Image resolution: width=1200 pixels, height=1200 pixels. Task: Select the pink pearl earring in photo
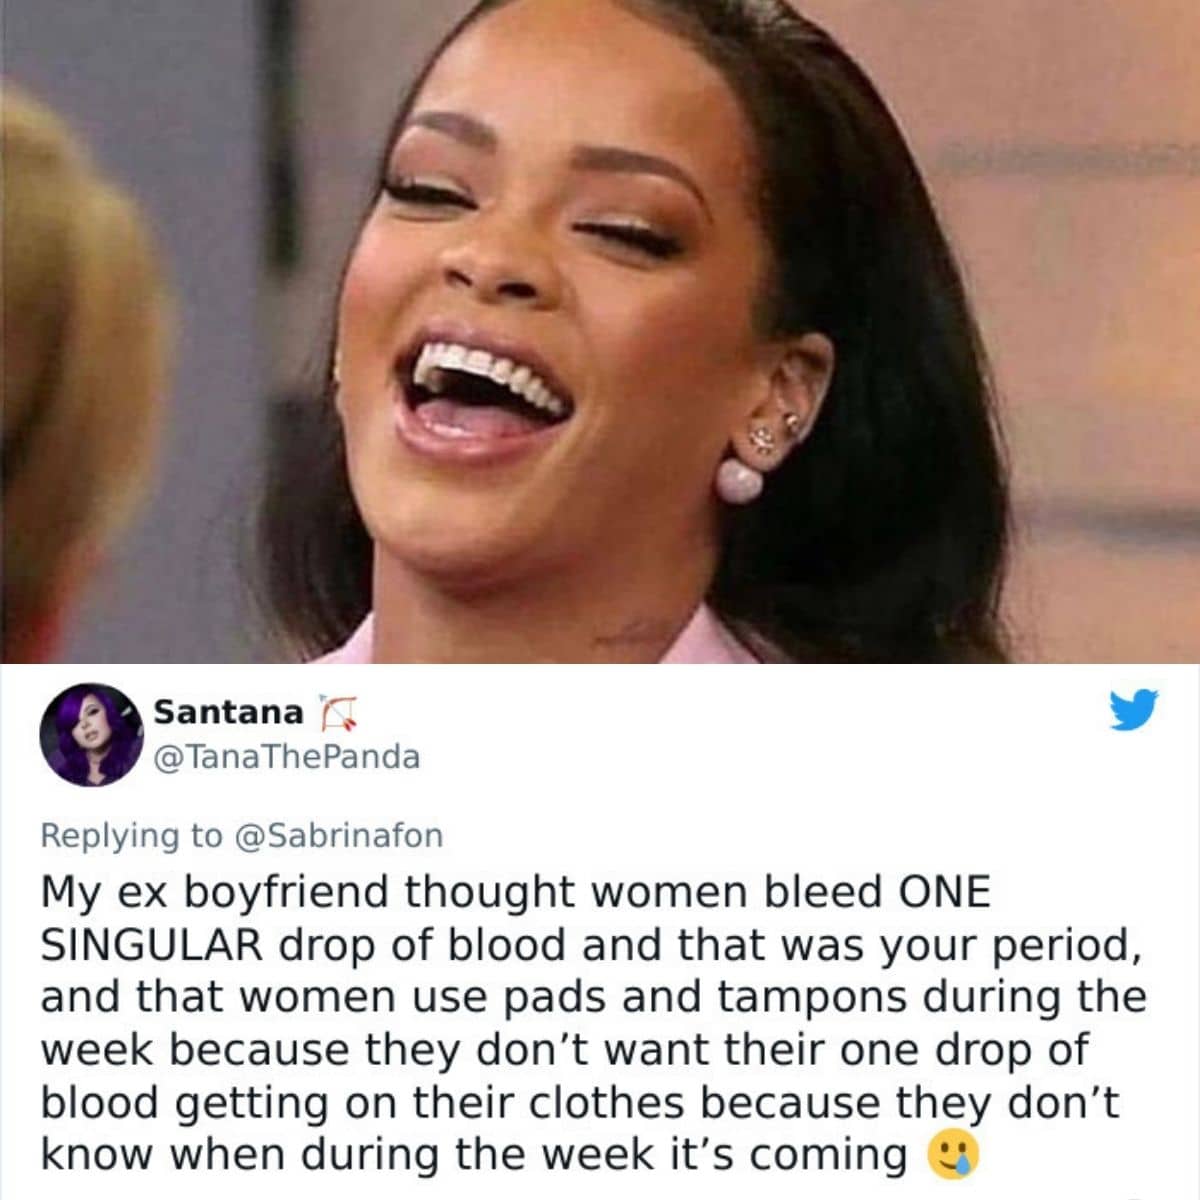[739, 479]
